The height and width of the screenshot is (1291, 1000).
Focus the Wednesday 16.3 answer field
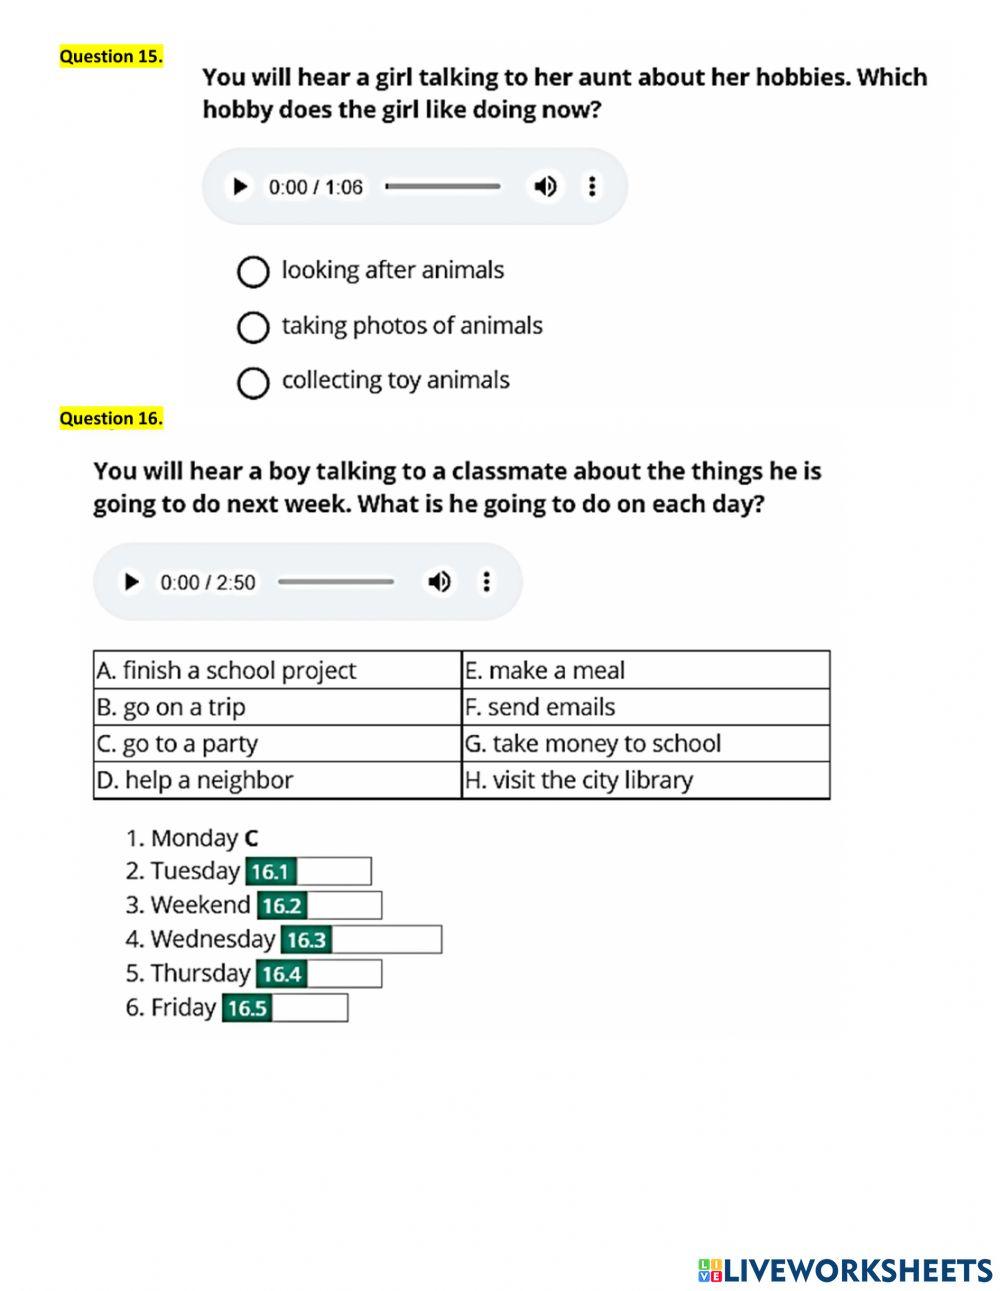[385, 940]
